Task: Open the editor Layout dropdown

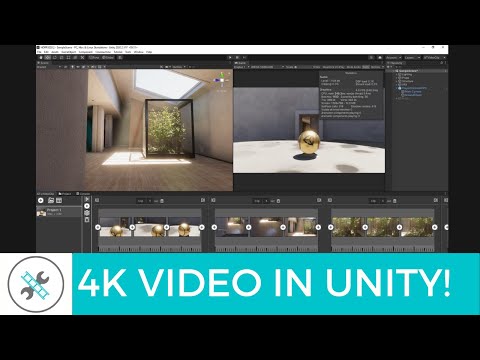Action: tap(435, 58)
